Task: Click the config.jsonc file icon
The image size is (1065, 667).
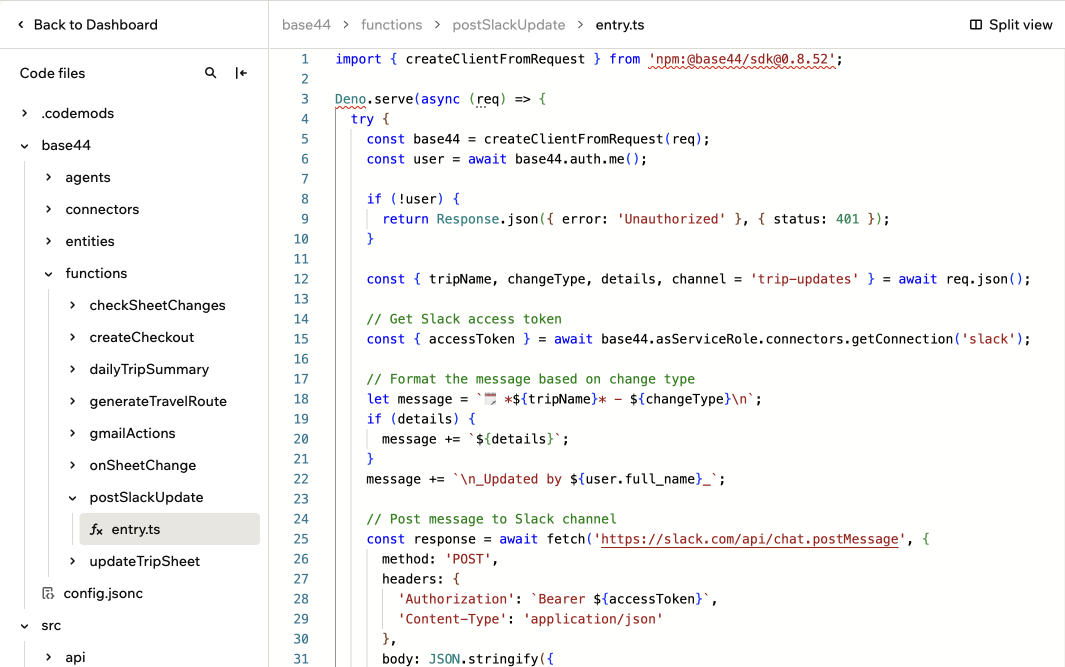Action: pos(48,594)
